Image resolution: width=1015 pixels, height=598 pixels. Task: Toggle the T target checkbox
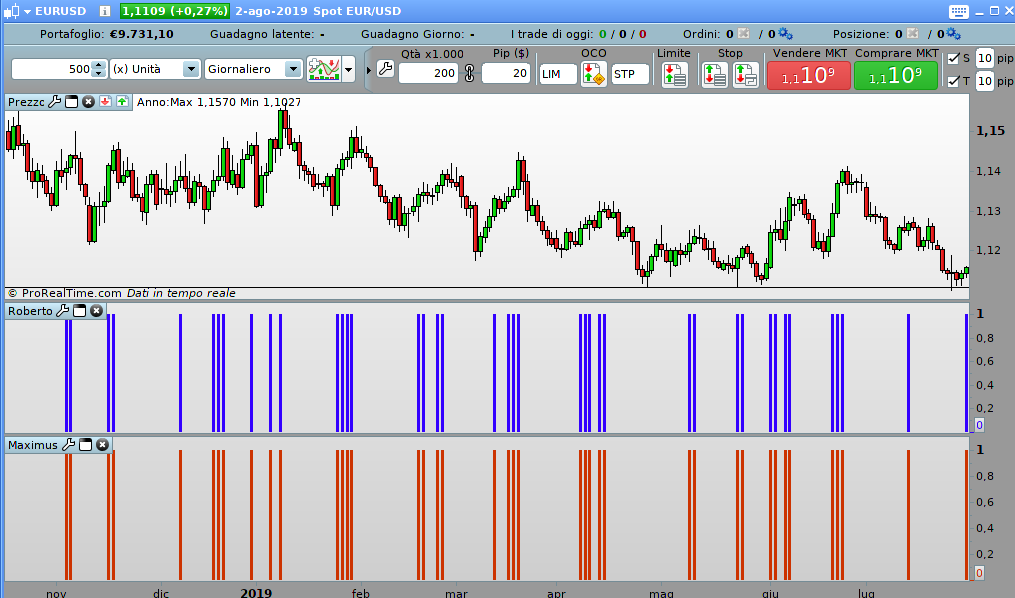pos(953,81)
